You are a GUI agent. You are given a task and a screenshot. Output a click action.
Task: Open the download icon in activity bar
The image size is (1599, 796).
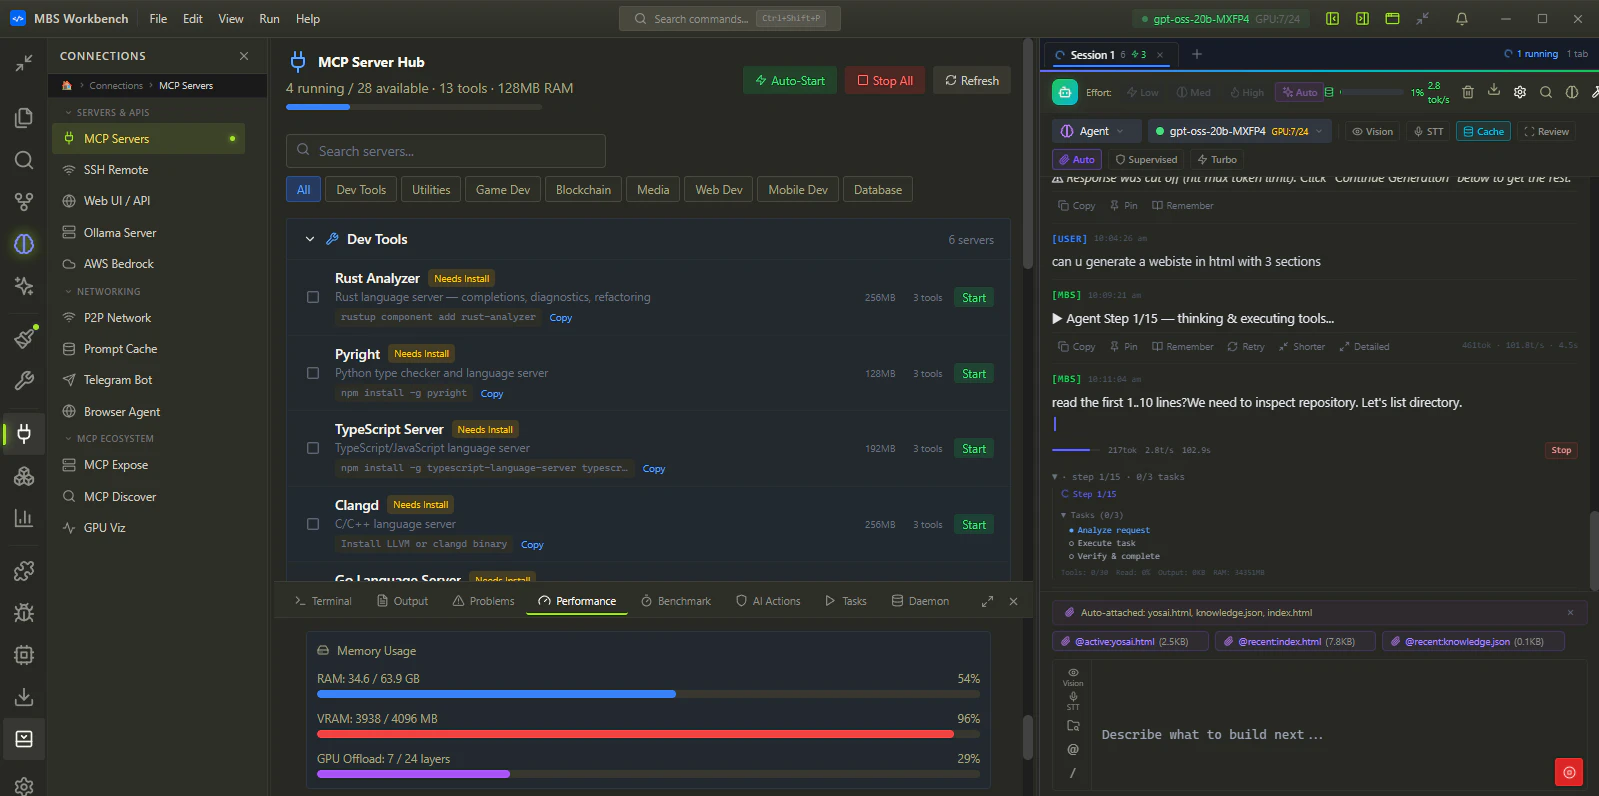pos(24,697)
